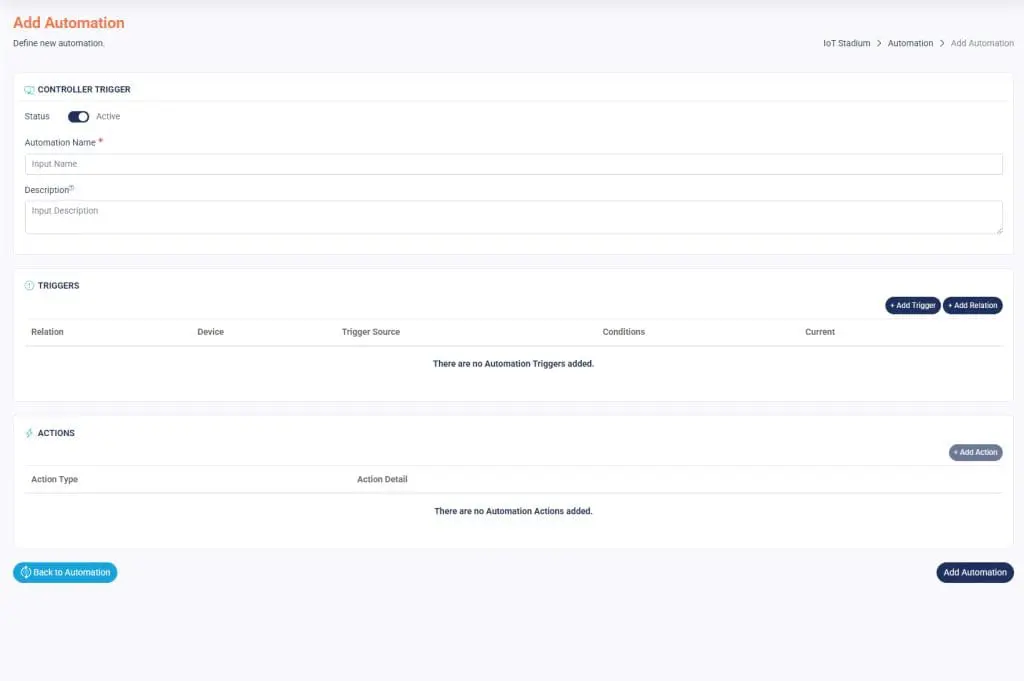Submit with the Add Automation button

coord(974,573)
